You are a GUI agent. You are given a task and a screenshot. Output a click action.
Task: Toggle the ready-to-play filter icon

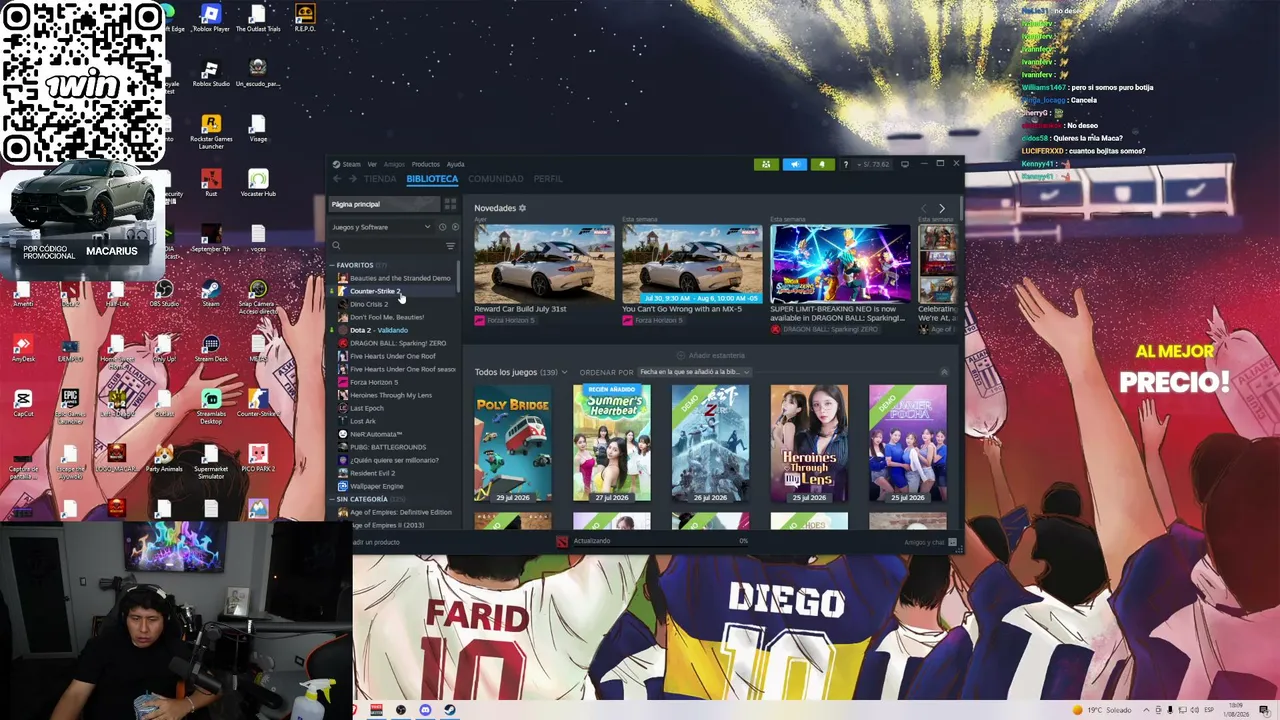pyautogui.click(x=454, y=227)
